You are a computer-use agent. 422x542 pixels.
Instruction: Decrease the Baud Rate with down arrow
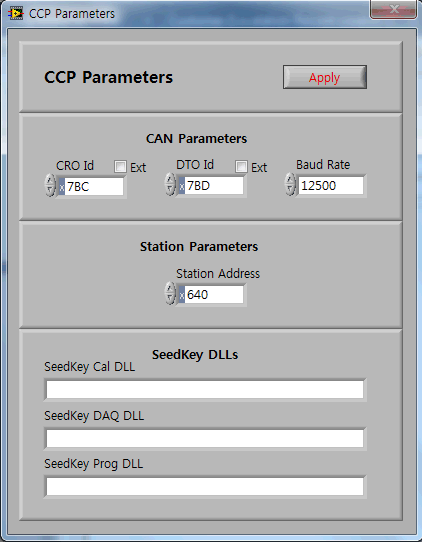[x=290, y=190]
